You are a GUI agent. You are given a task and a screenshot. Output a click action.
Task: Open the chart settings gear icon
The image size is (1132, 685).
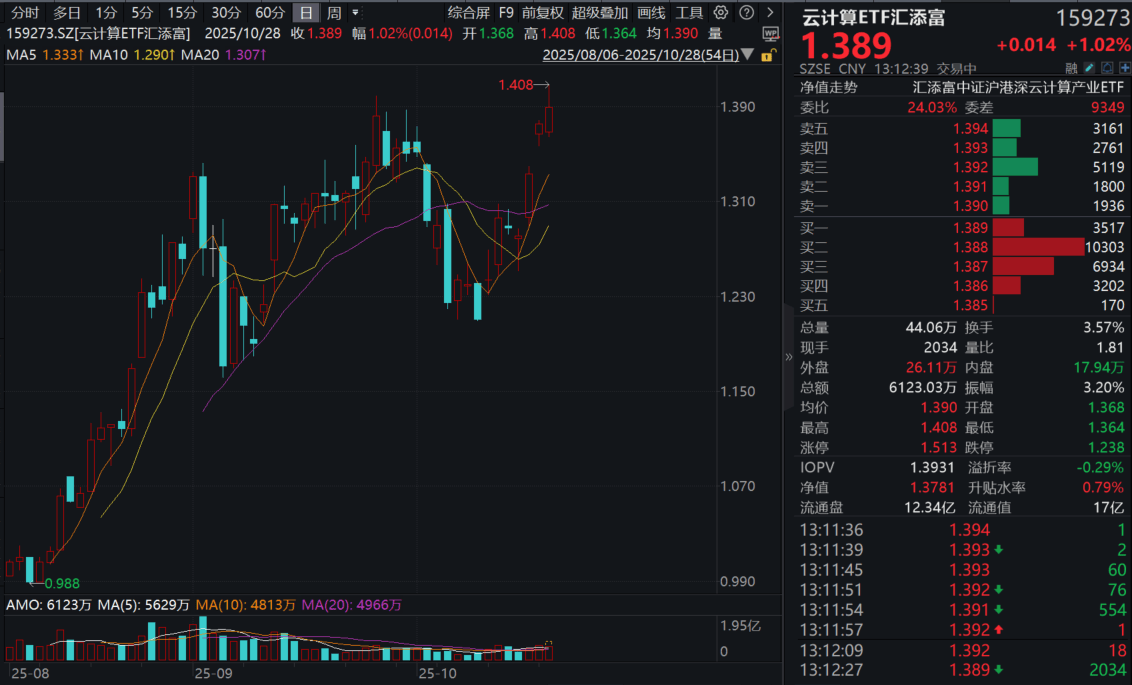pos(718,13)
